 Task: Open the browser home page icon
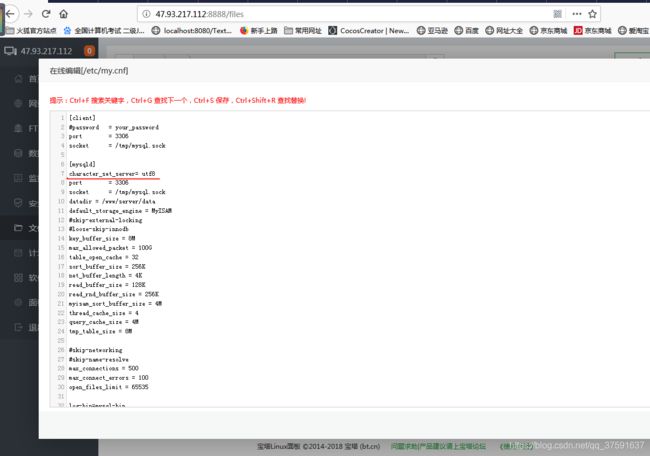point(63,14)
